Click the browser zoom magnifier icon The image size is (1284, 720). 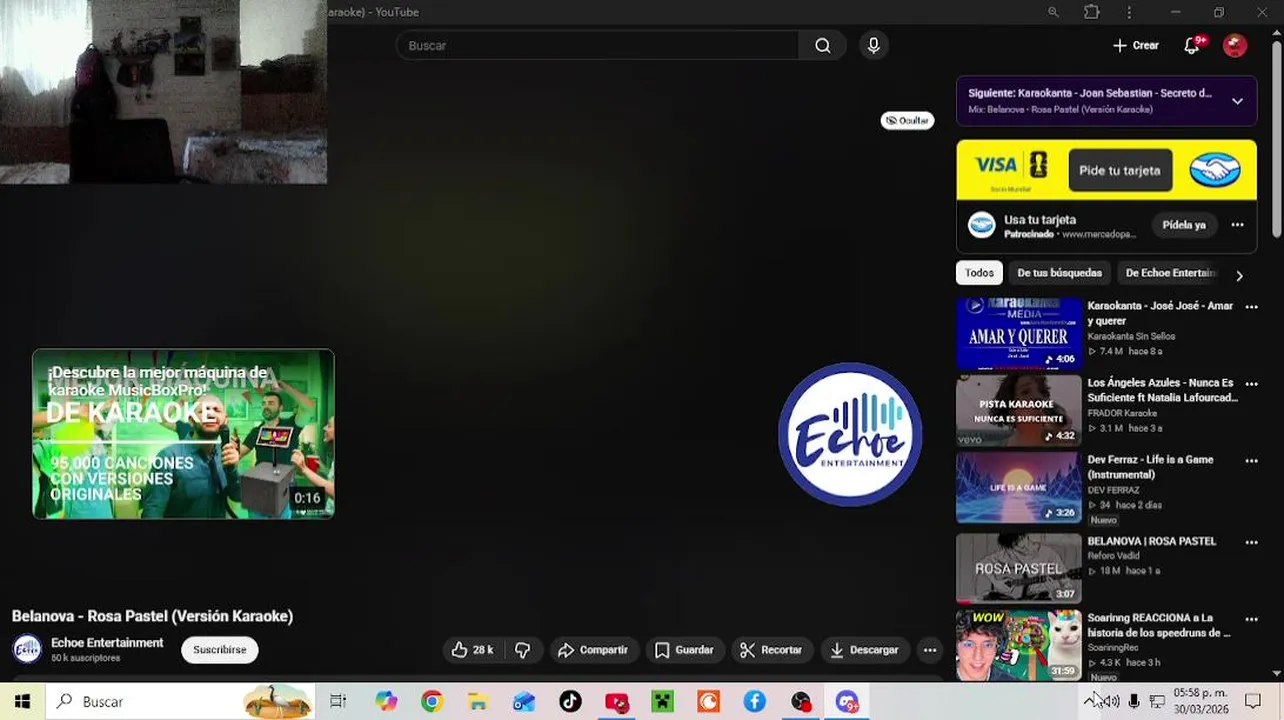click(x=1053, y=12)
